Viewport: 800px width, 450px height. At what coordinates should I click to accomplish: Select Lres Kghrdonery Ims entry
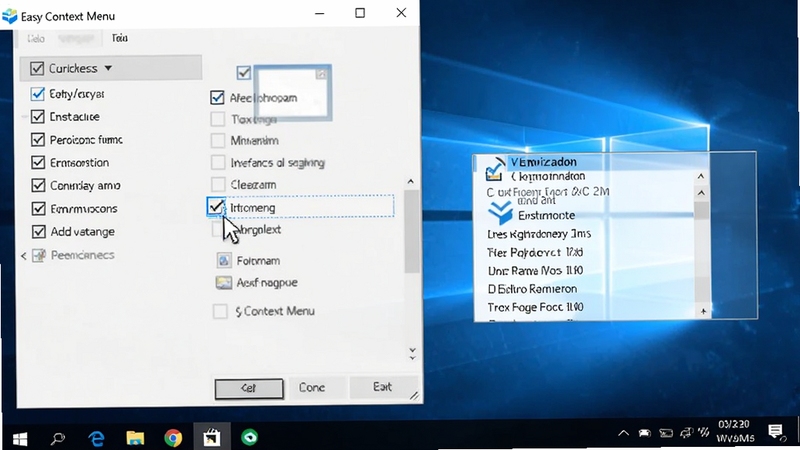[x=539, y=234]
